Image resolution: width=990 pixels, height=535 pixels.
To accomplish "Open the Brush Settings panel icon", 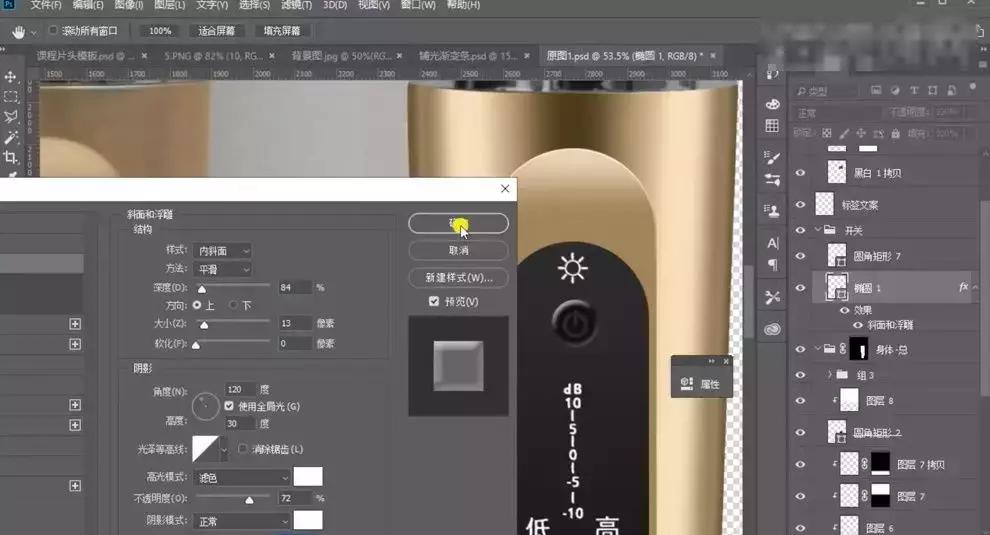I will [x=772, y=158].
